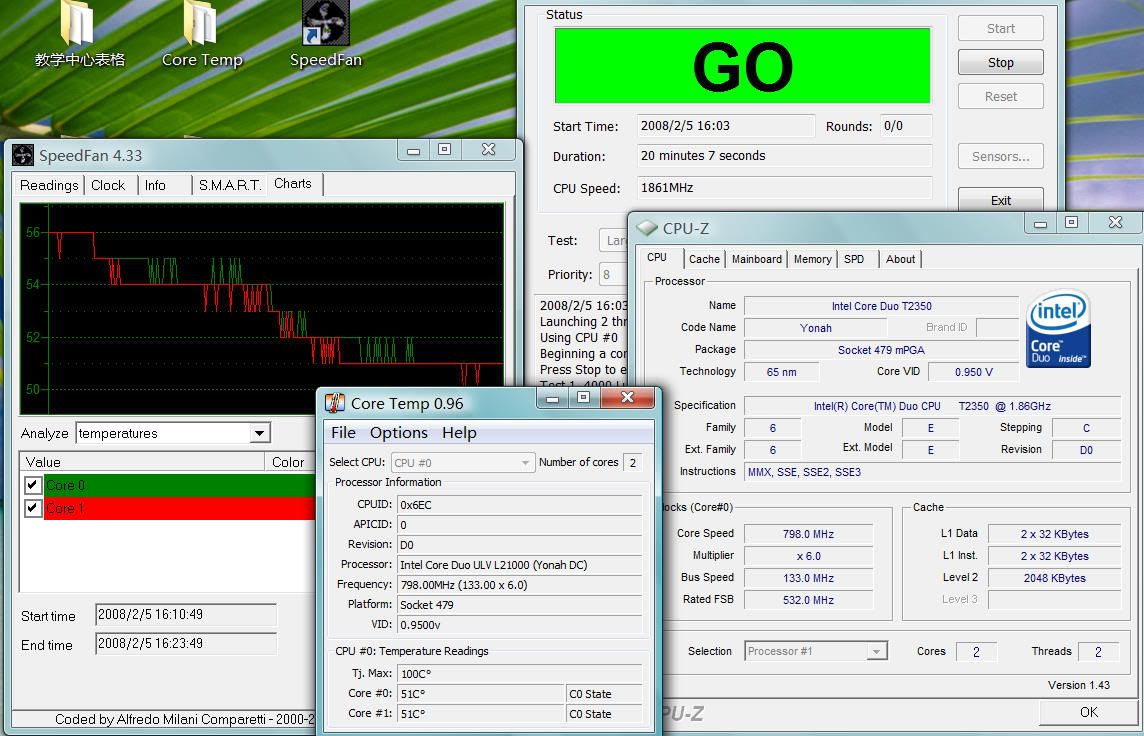The image size is (1144, 736).
Task: Click the Duration 20 minutes 7 seconds field
Action: click(784, 155)
